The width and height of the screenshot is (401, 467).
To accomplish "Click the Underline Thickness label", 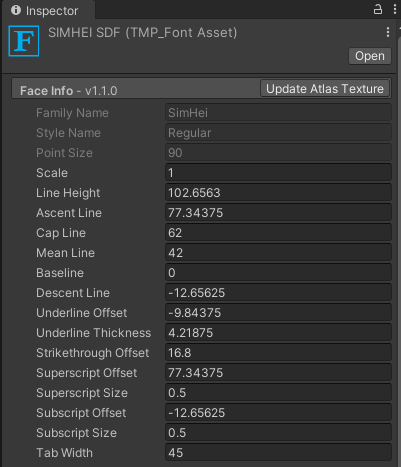I will coord(93,333).
